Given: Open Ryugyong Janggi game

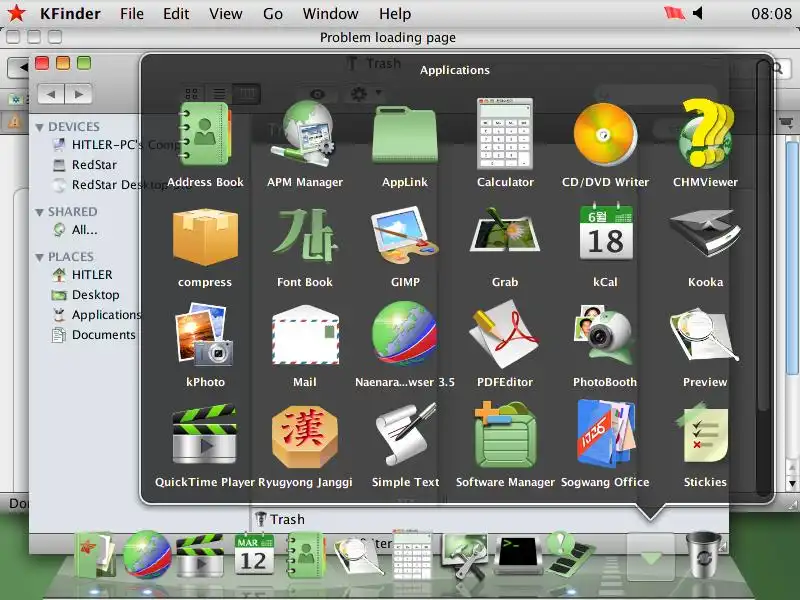Looking at the screenshot, I should coord(305,437).
